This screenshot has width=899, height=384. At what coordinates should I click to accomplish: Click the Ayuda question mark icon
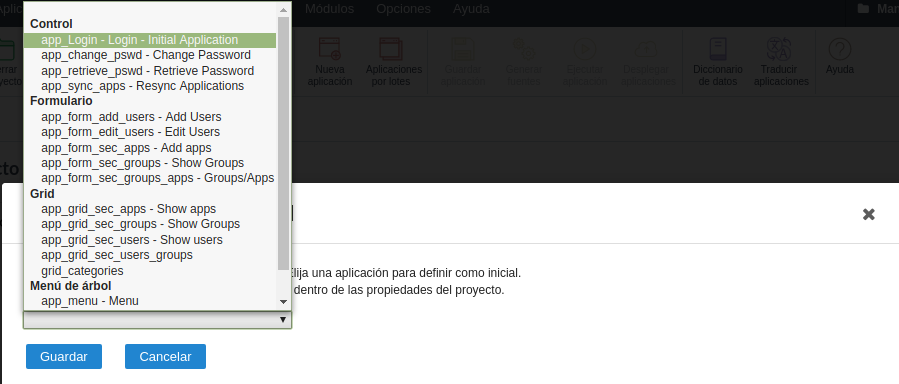pos(839,50)
